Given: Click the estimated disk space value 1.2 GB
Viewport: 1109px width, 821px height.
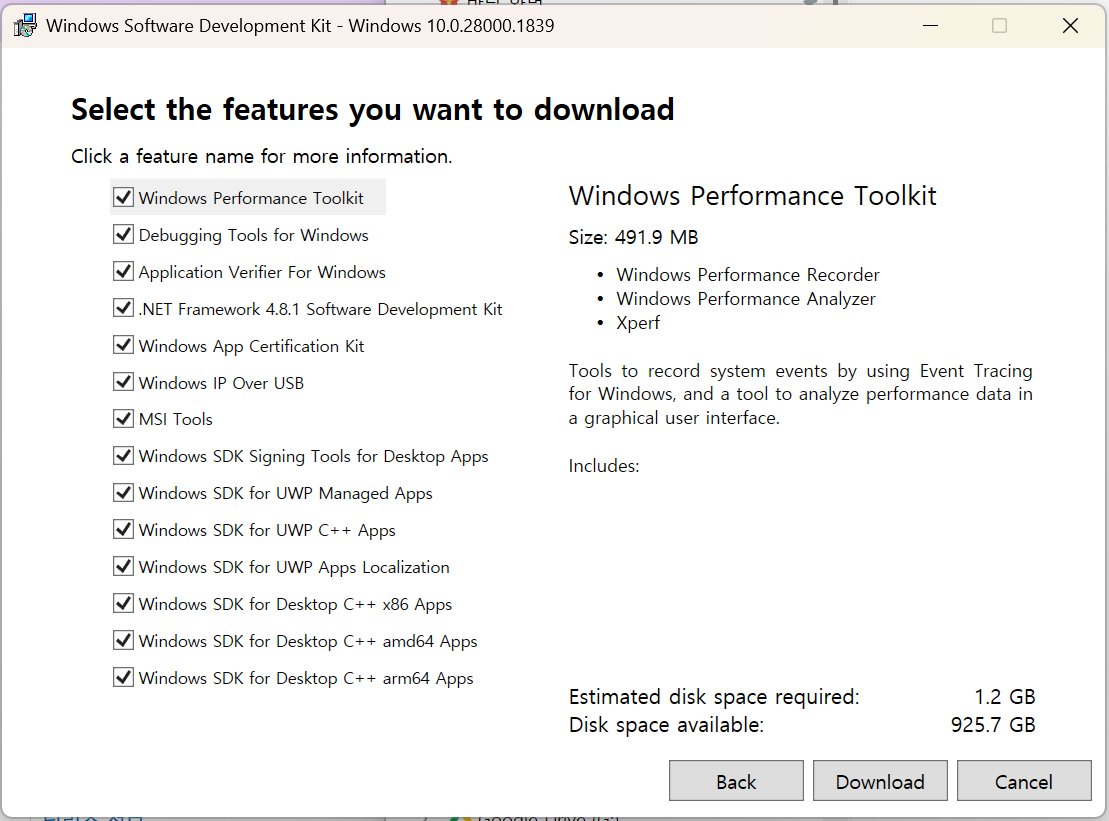Looking at the screenshot, I should click(1004, 697).
